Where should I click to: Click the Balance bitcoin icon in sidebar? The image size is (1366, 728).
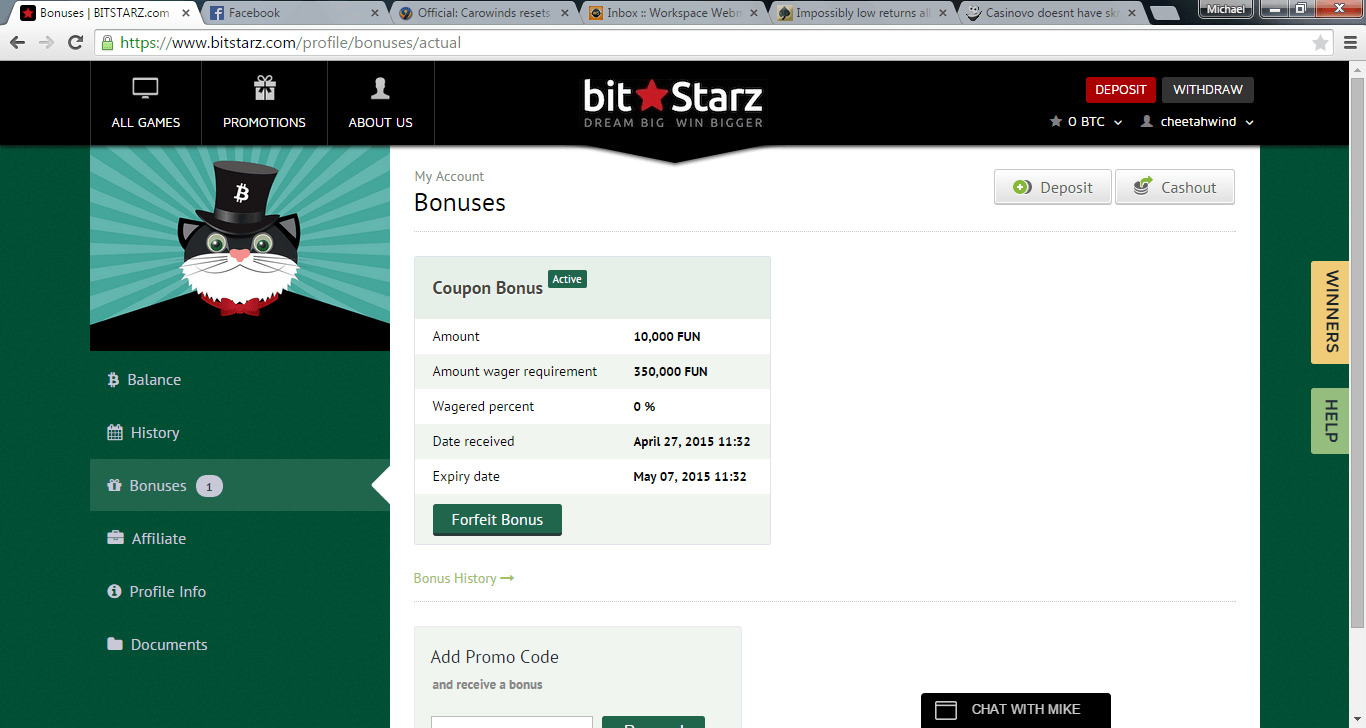click(113, 380)
